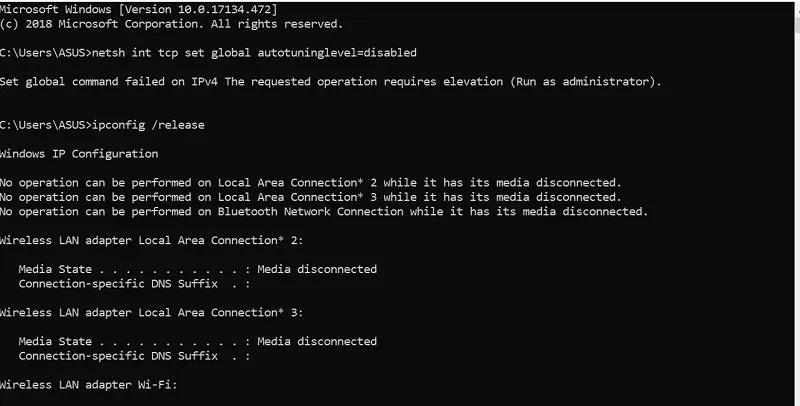Click the Local Area Connection* 3 disconnected message
This screenshot has width=800, height=406.
(x=311, y=197)
